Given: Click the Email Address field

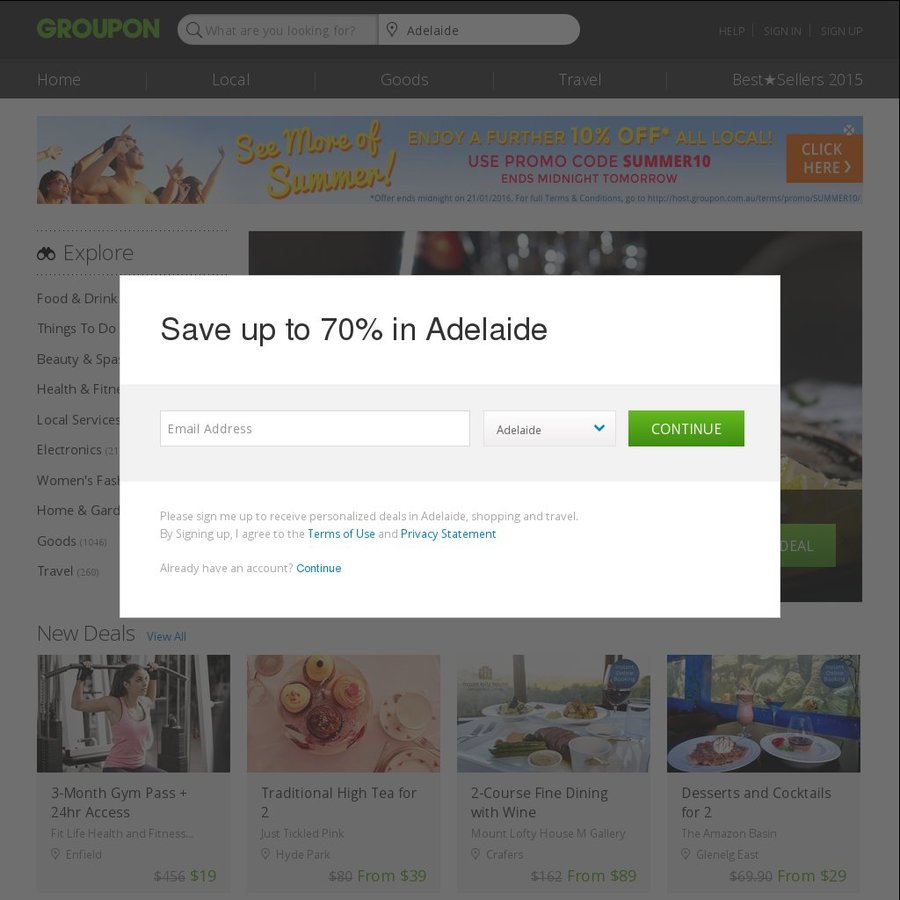Looking at the screenshot, I should pyautogui.click(x=315, y=429).
